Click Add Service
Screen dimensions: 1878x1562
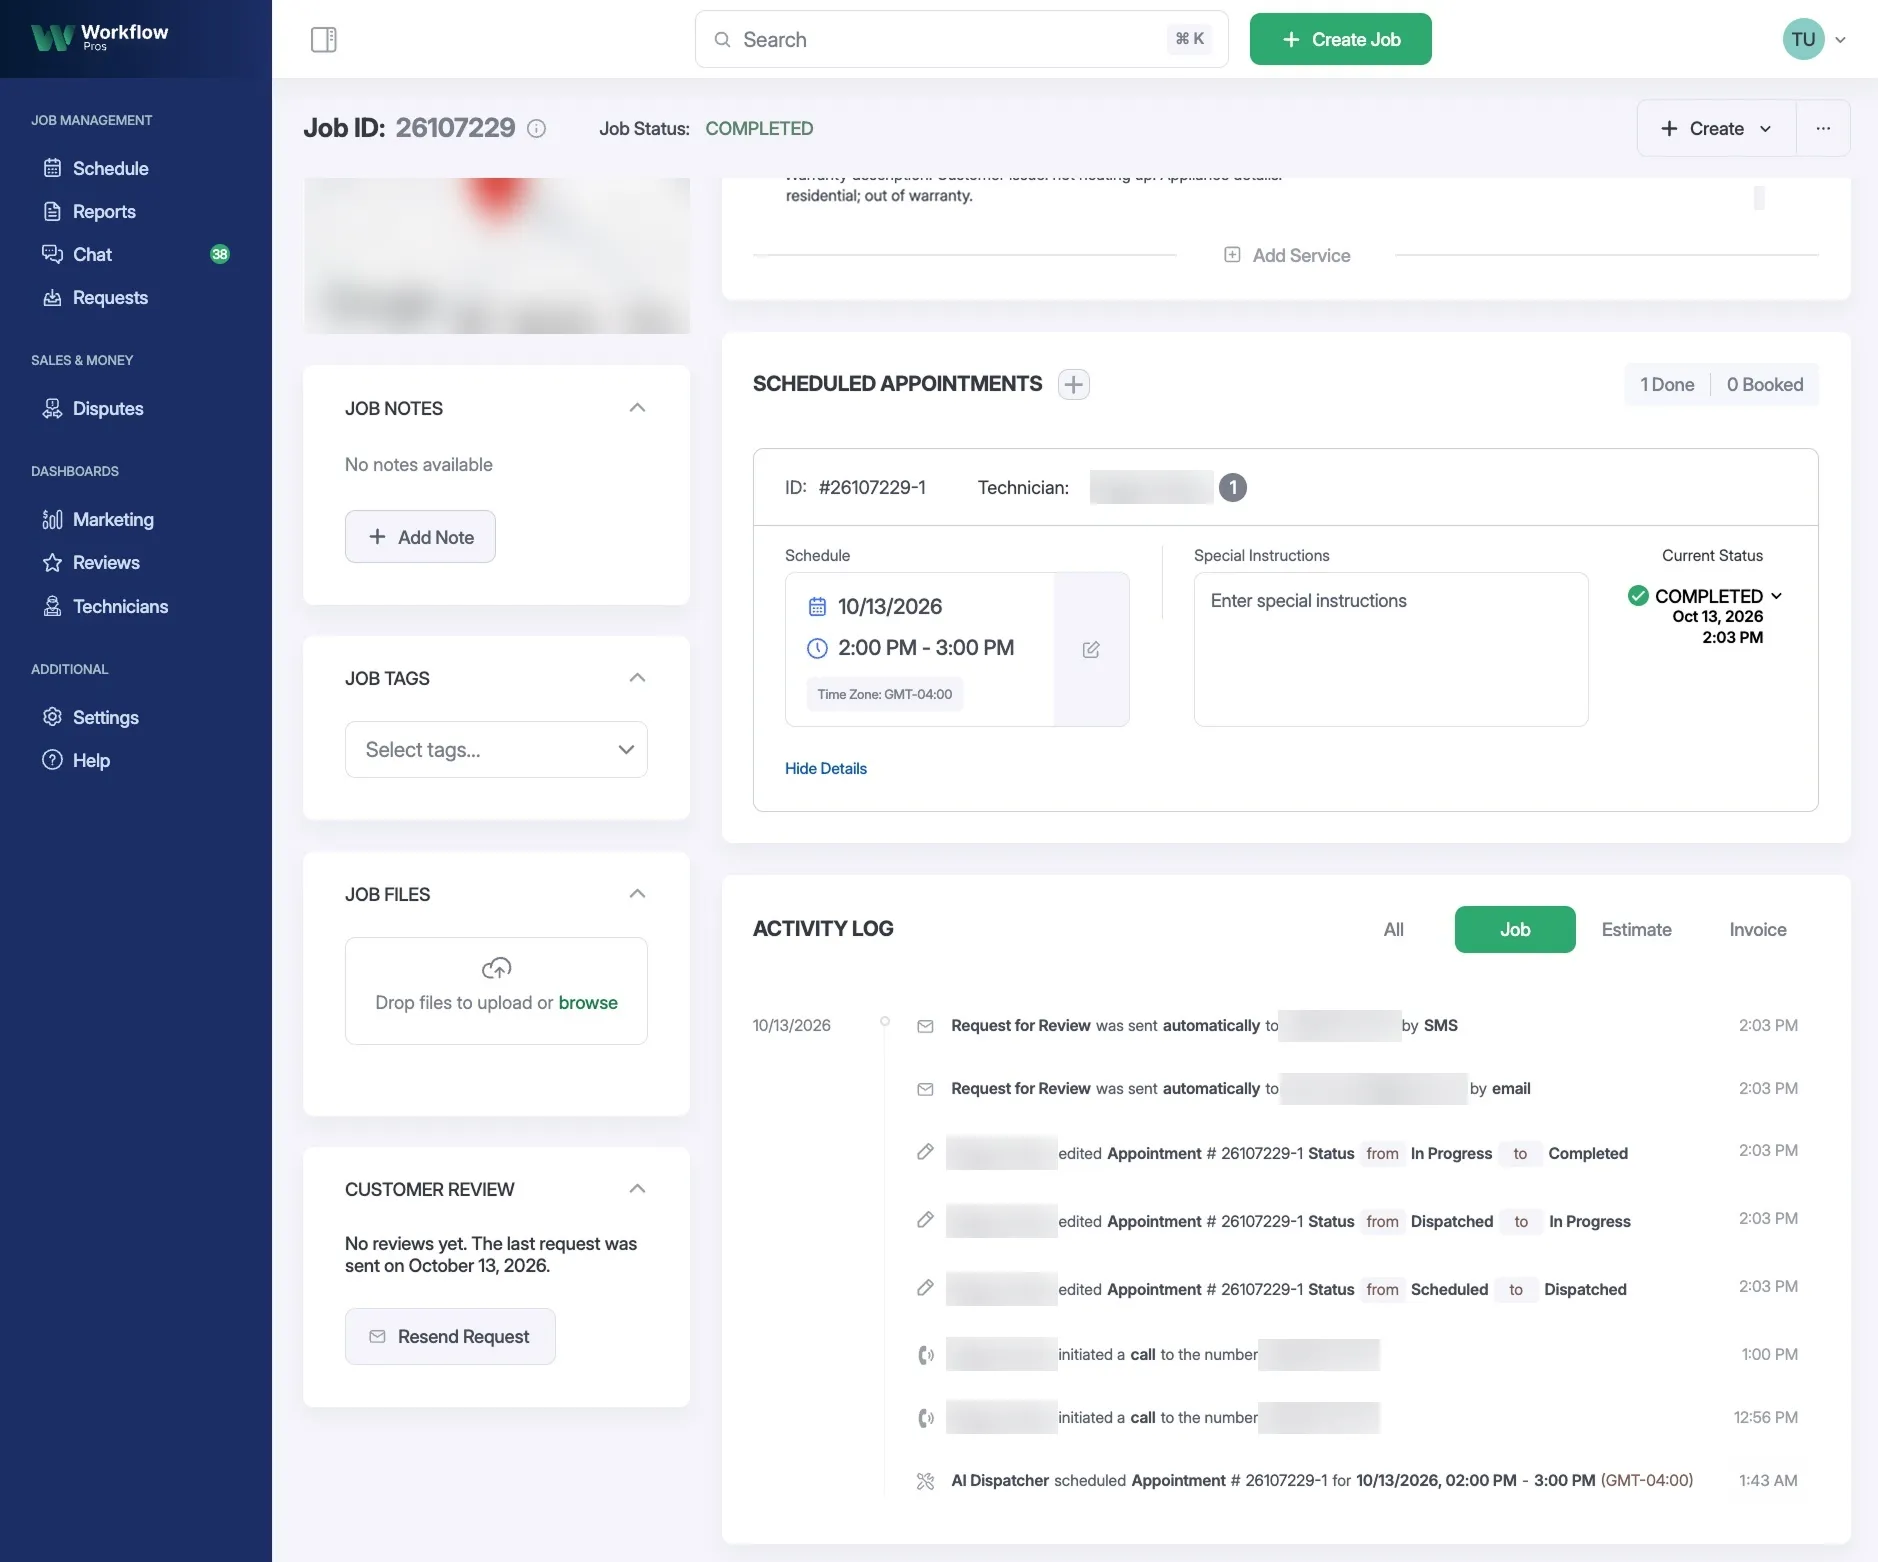[x=1287, y=256]
